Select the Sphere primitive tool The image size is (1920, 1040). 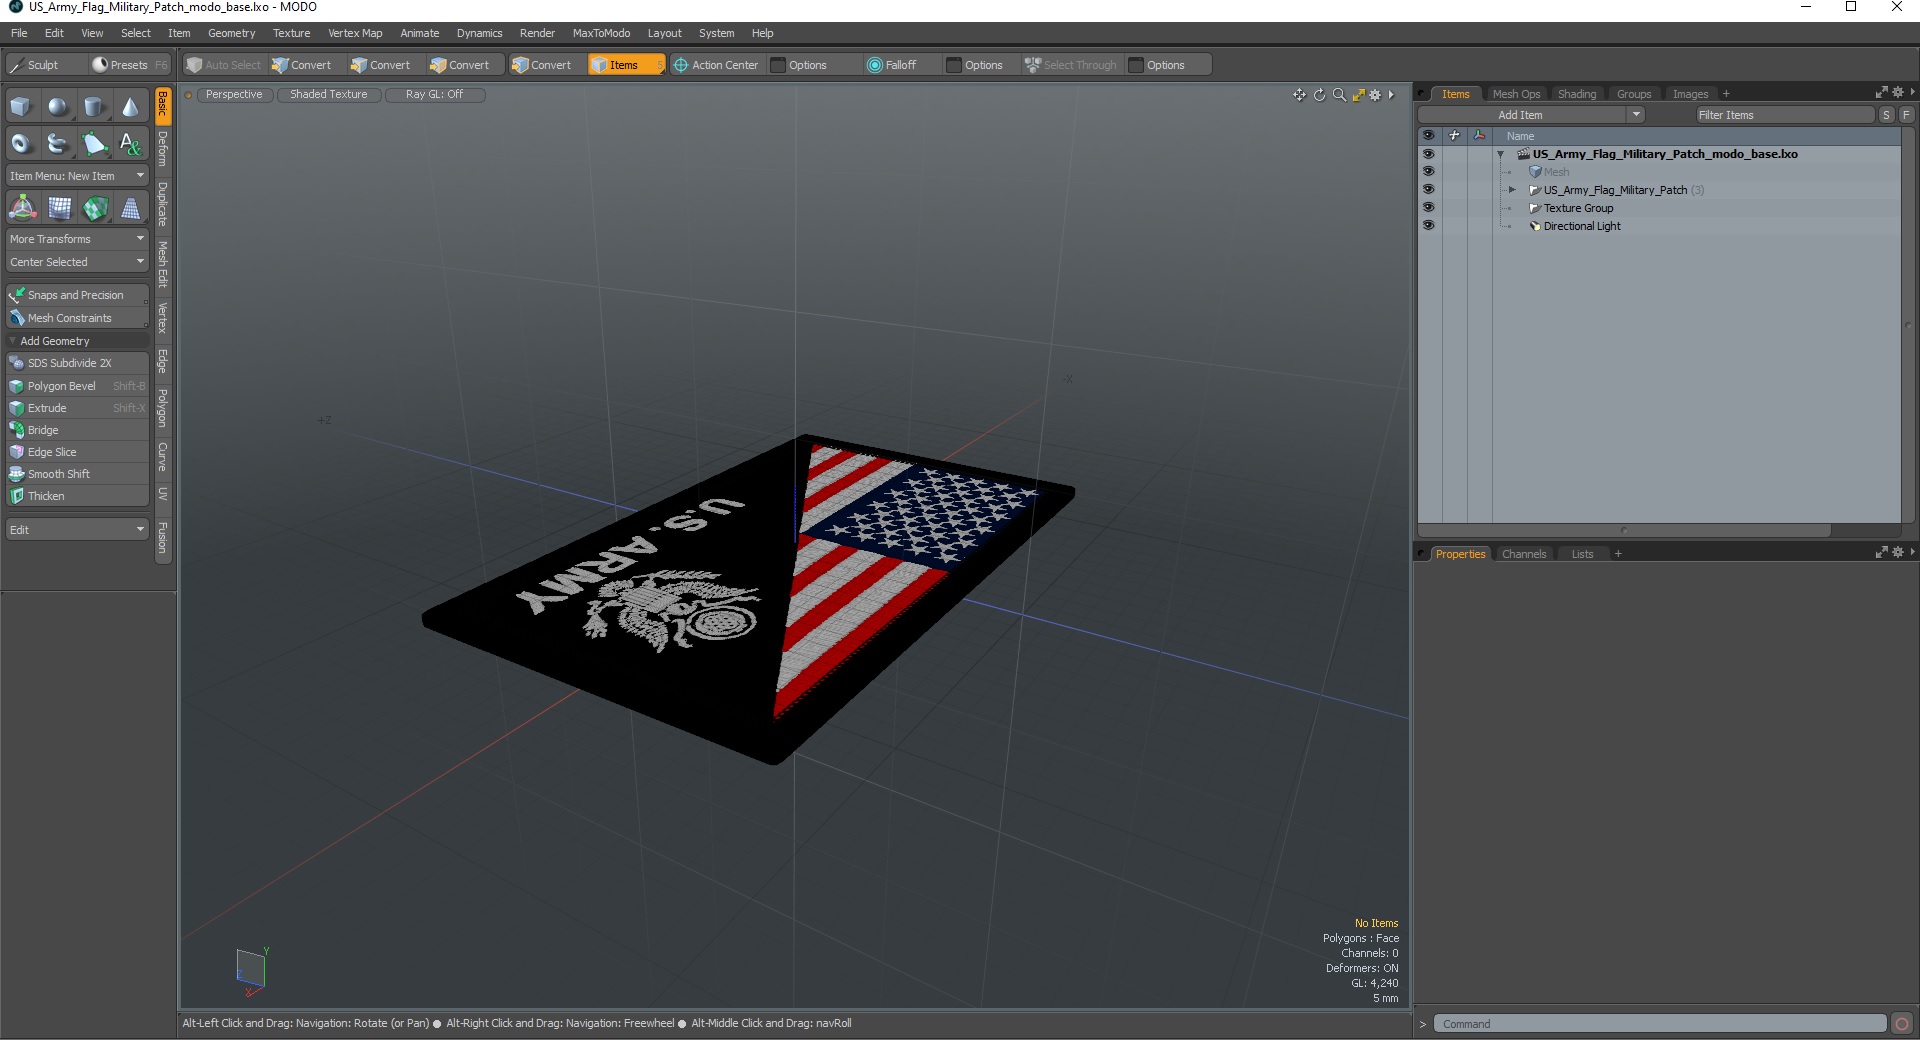(x=58, y=107)
